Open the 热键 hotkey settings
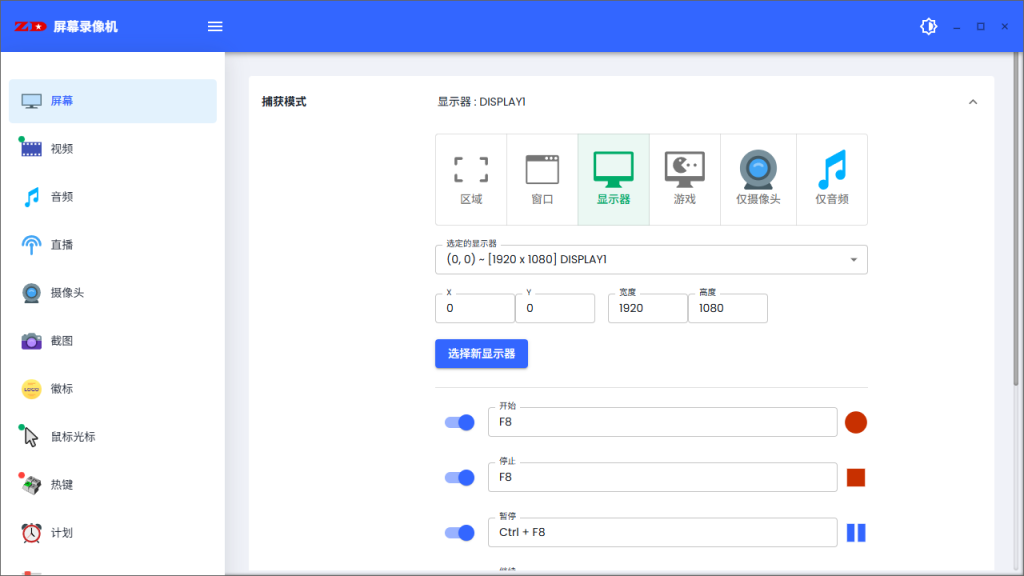 pos(66,484)
